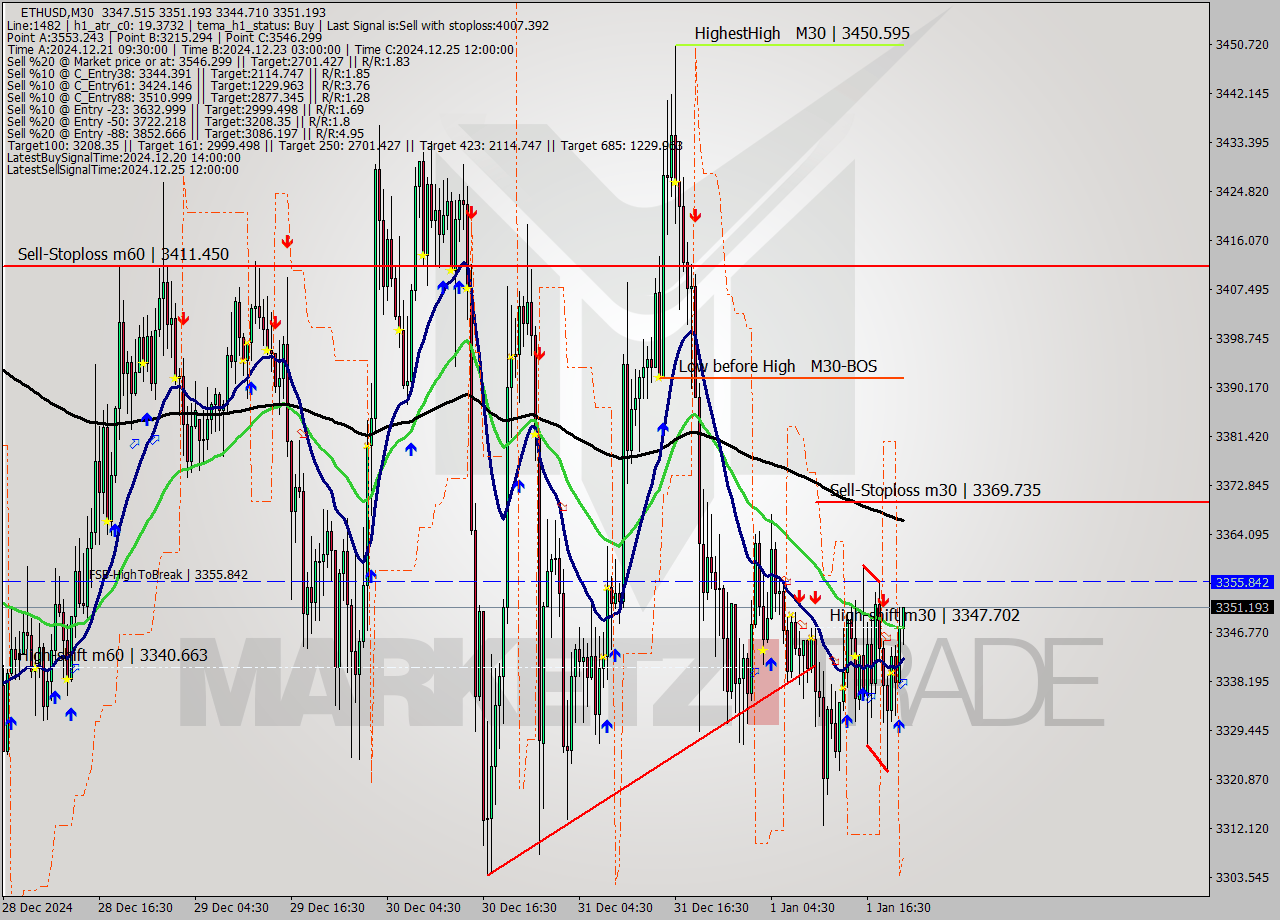Select the 'Sell %10 @ C_Entry61' row

188,85
